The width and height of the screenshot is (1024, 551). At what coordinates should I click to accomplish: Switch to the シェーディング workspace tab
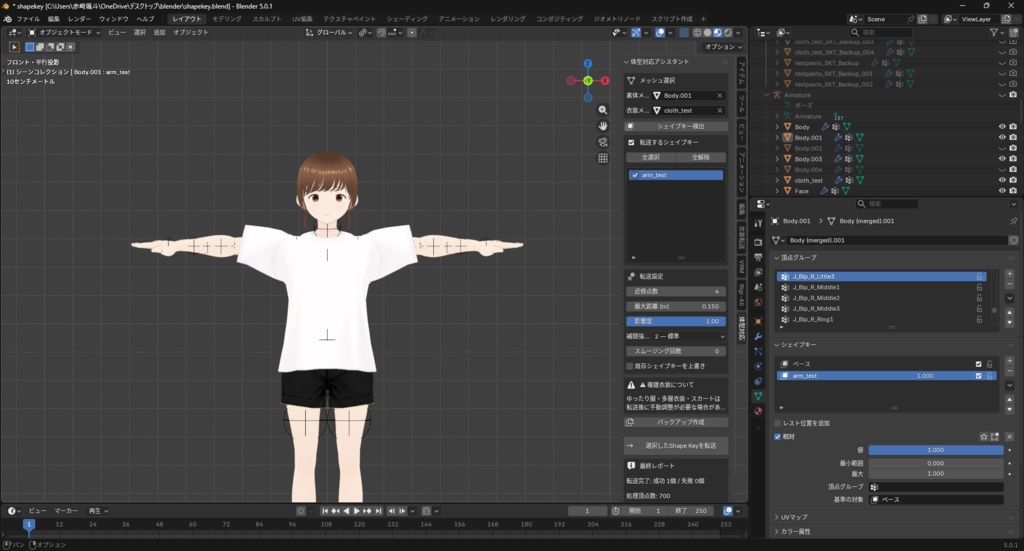click(407, 19)
